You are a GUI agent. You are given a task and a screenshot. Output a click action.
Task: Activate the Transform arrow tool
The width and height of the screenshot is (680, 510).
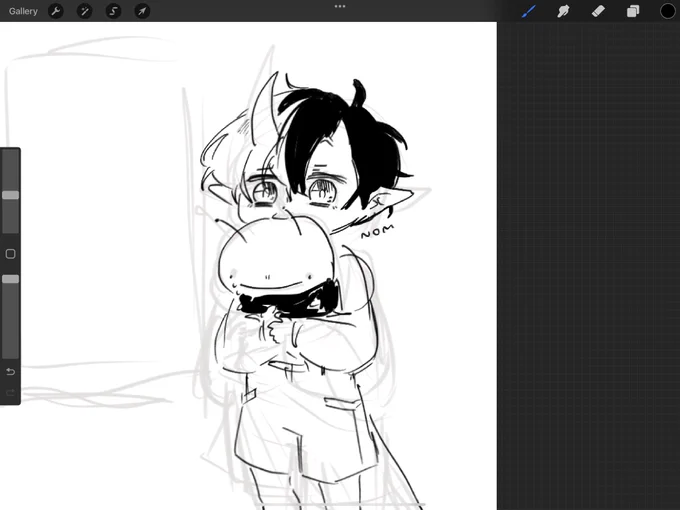[x=142, y=11]
